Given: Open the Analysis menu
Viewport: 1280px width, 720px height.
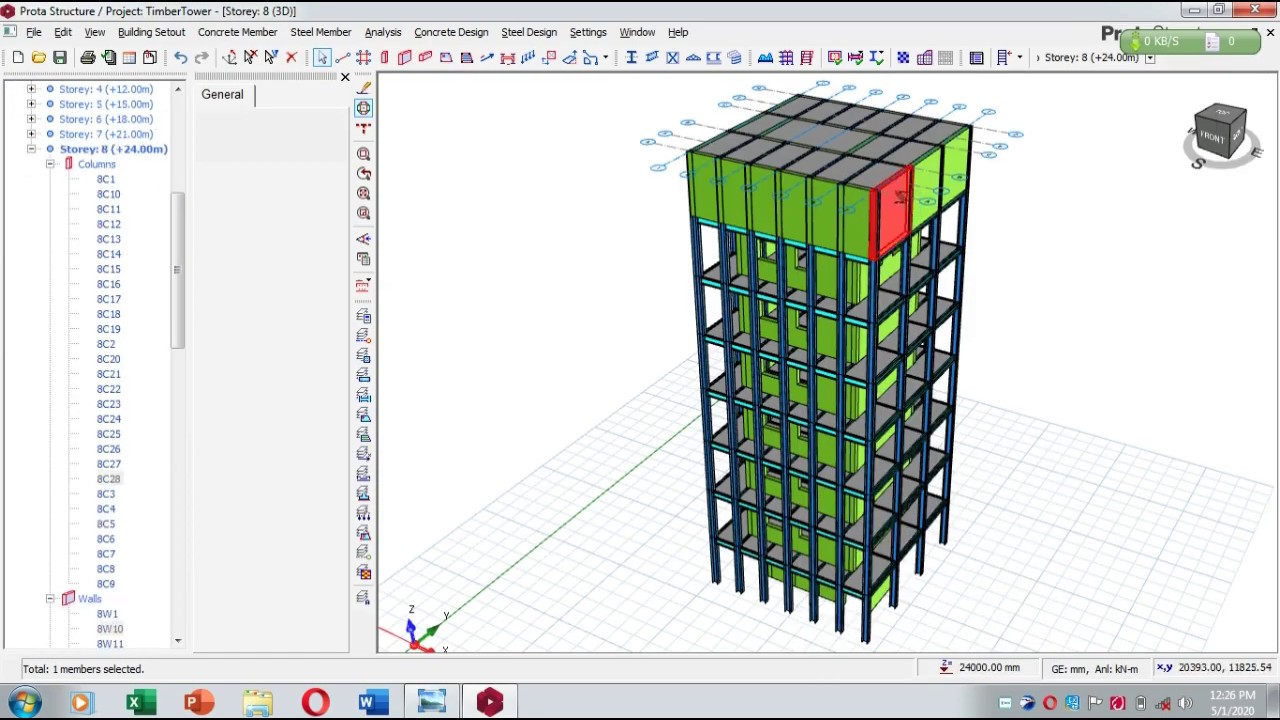Looking at the screenshot, I should coord(383,32).
